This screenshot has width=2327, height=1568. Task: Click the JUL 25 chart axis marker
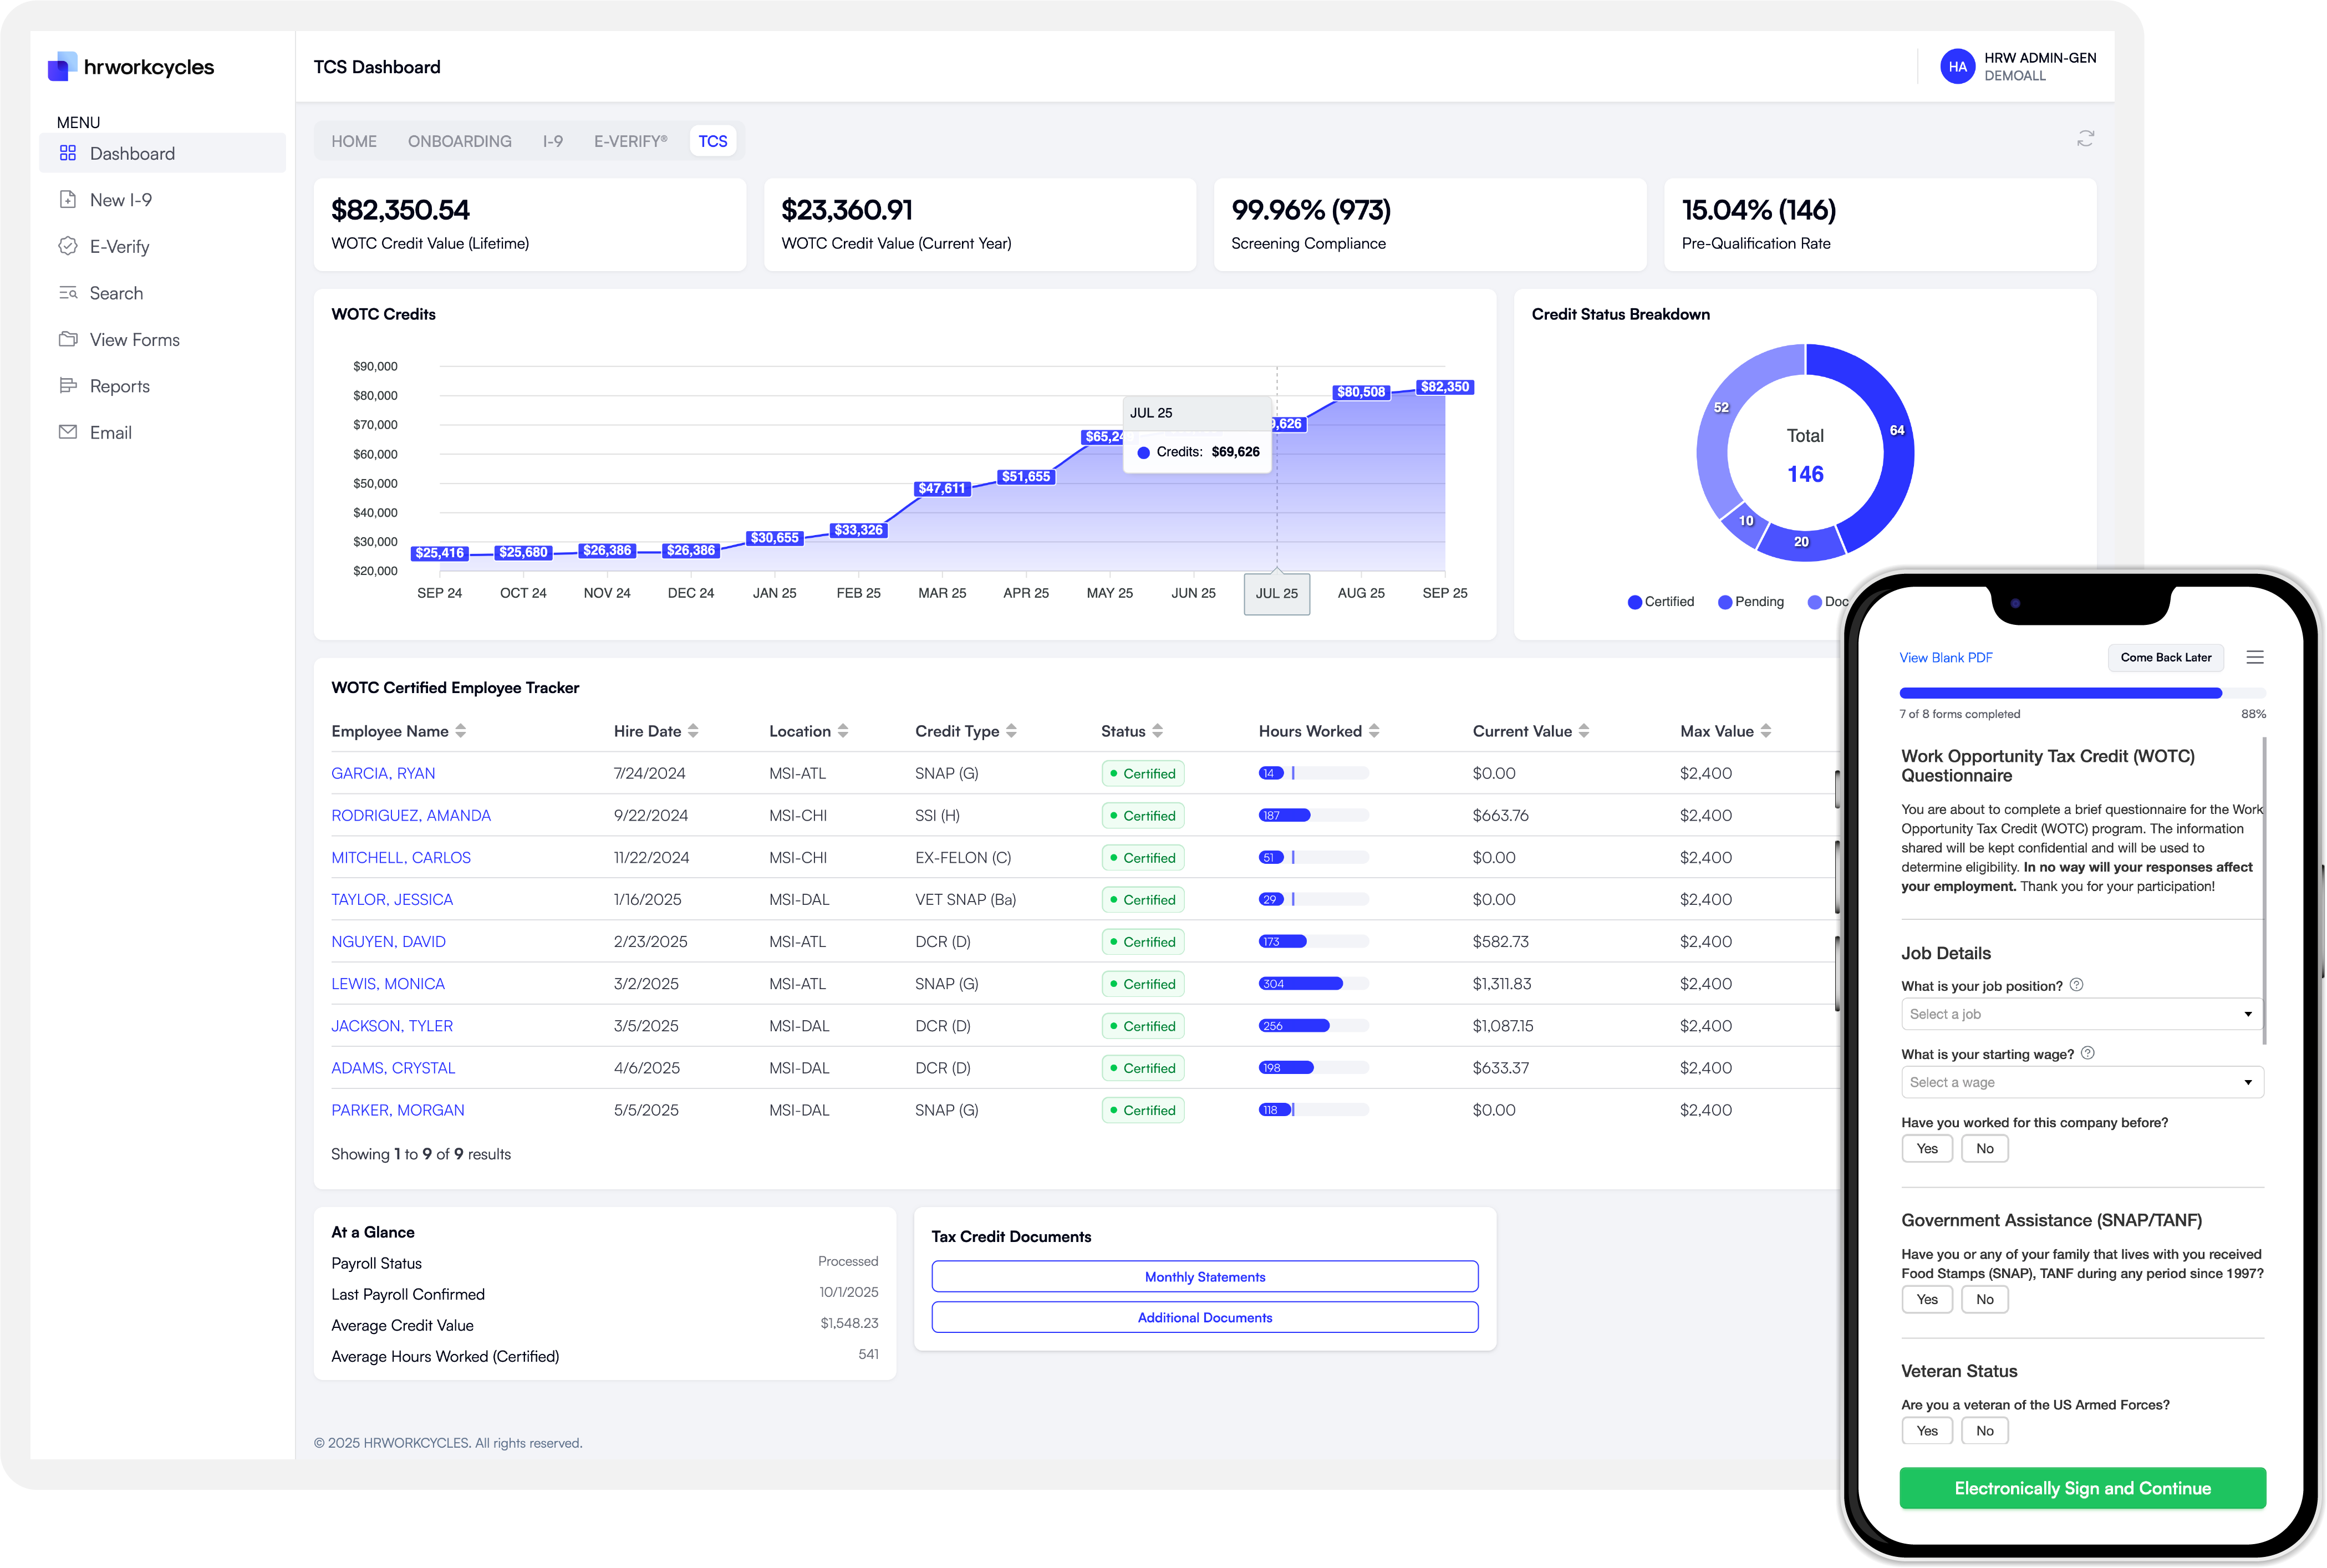pos(1276,593)
